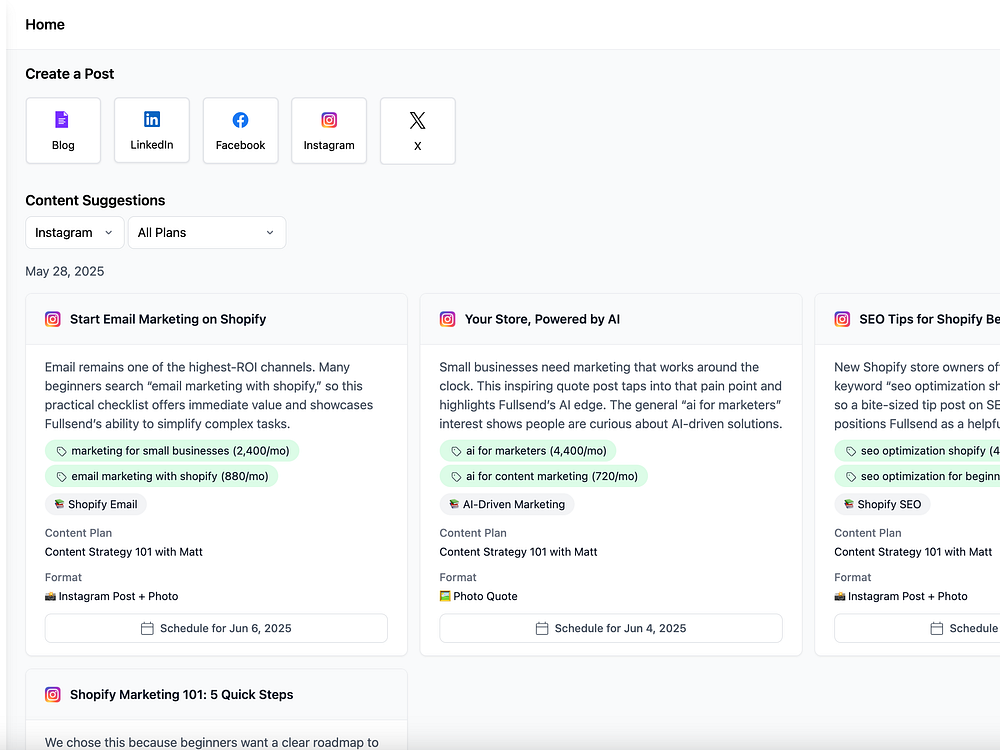
Task: Open the SEO Tips for Shopify title
Action: [x=929, y=319]
